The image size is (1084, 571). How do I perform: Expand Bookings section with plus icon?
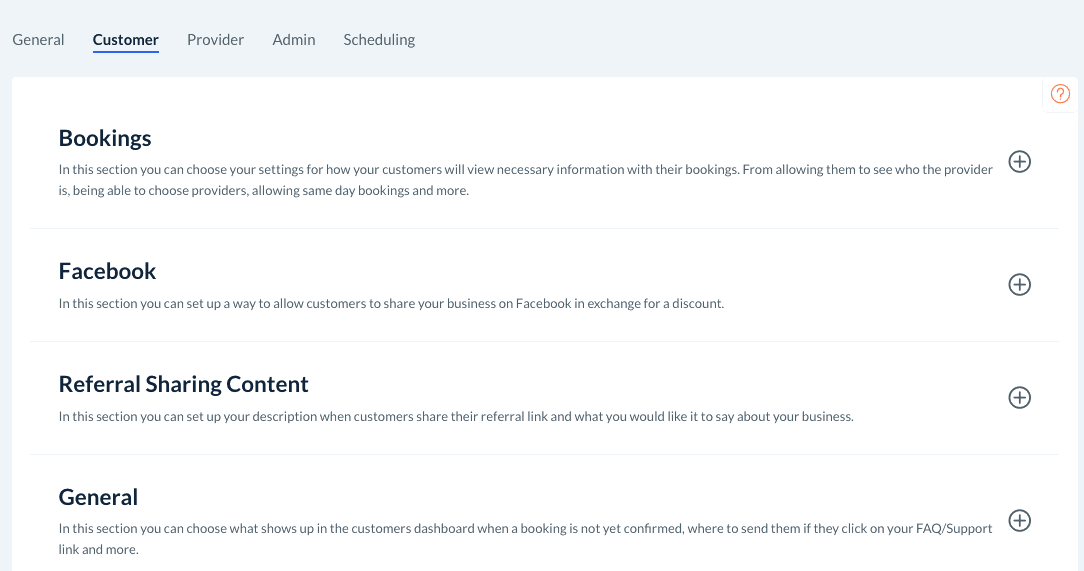pos(1019,162)
